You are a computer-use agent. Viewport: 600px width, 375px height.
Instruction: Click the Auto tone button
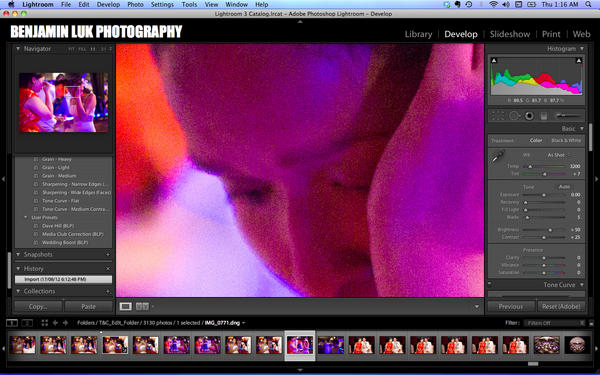[564, 187]
